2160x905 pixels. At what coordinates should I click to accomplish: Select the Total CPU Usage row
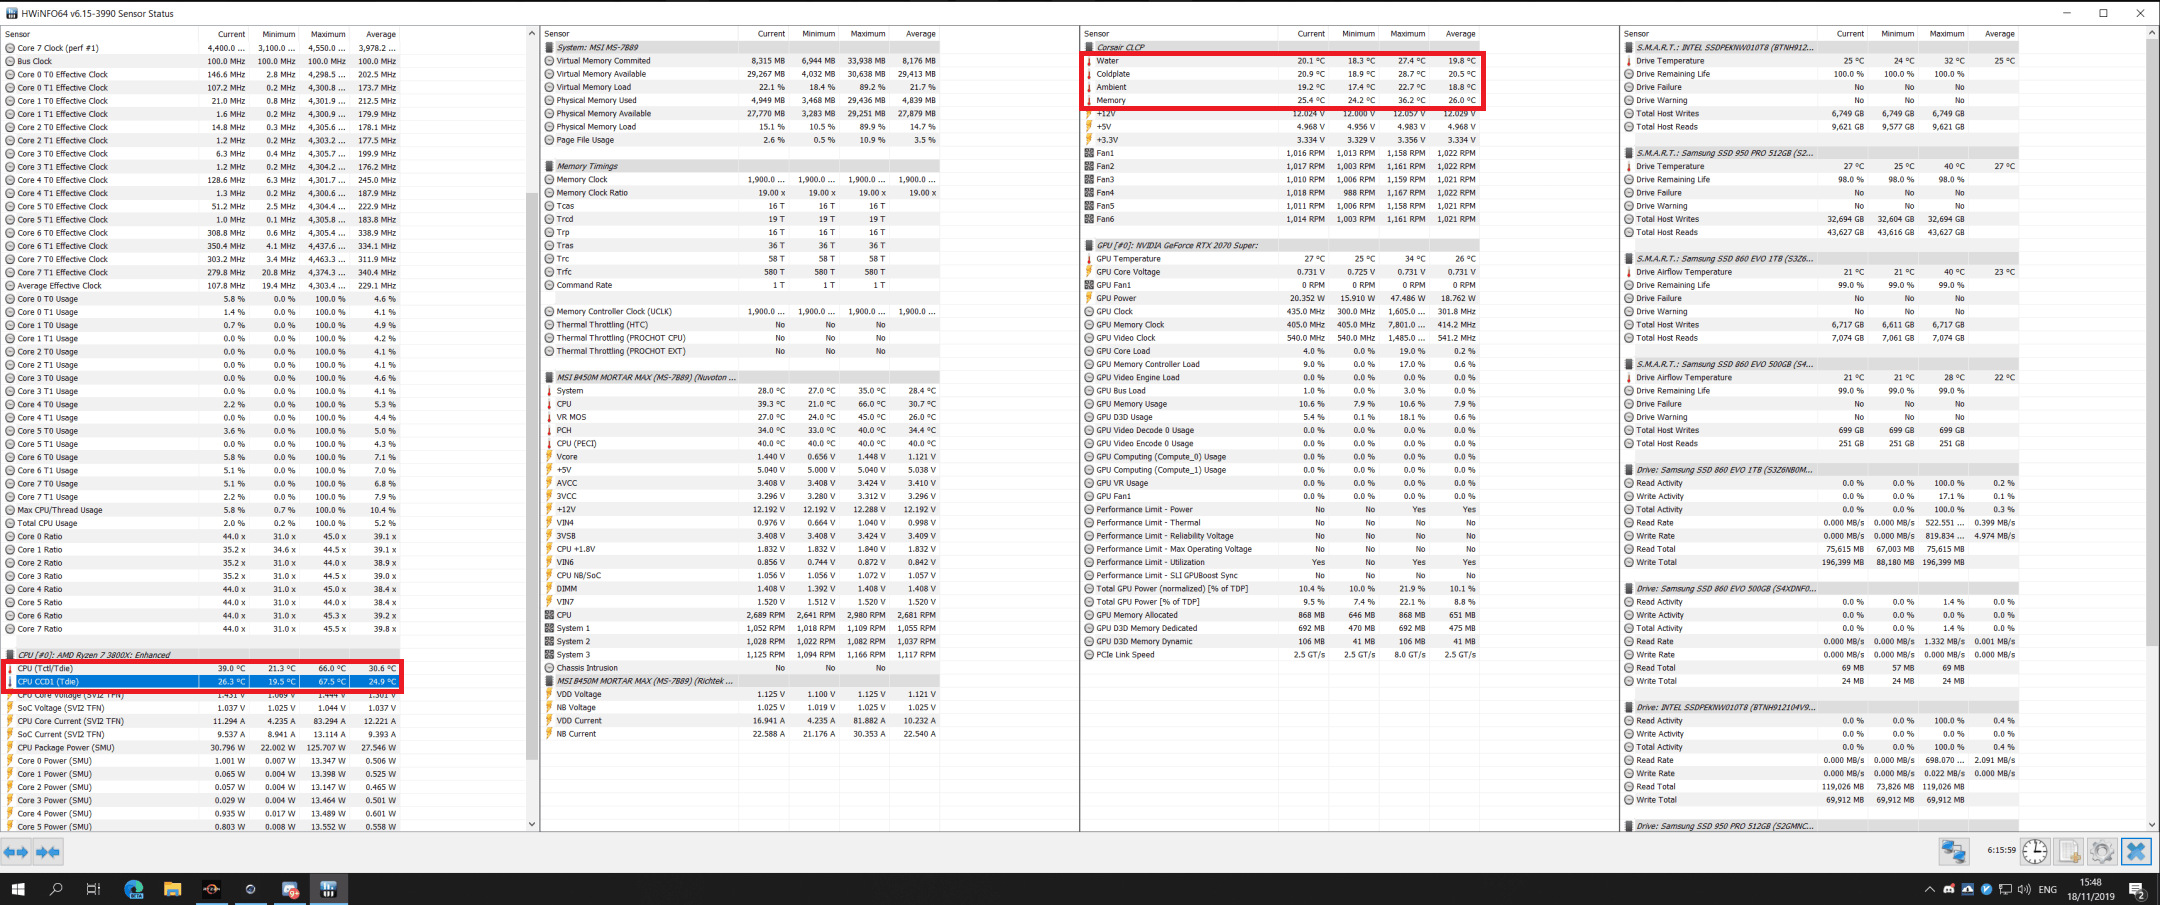(202, 523)
